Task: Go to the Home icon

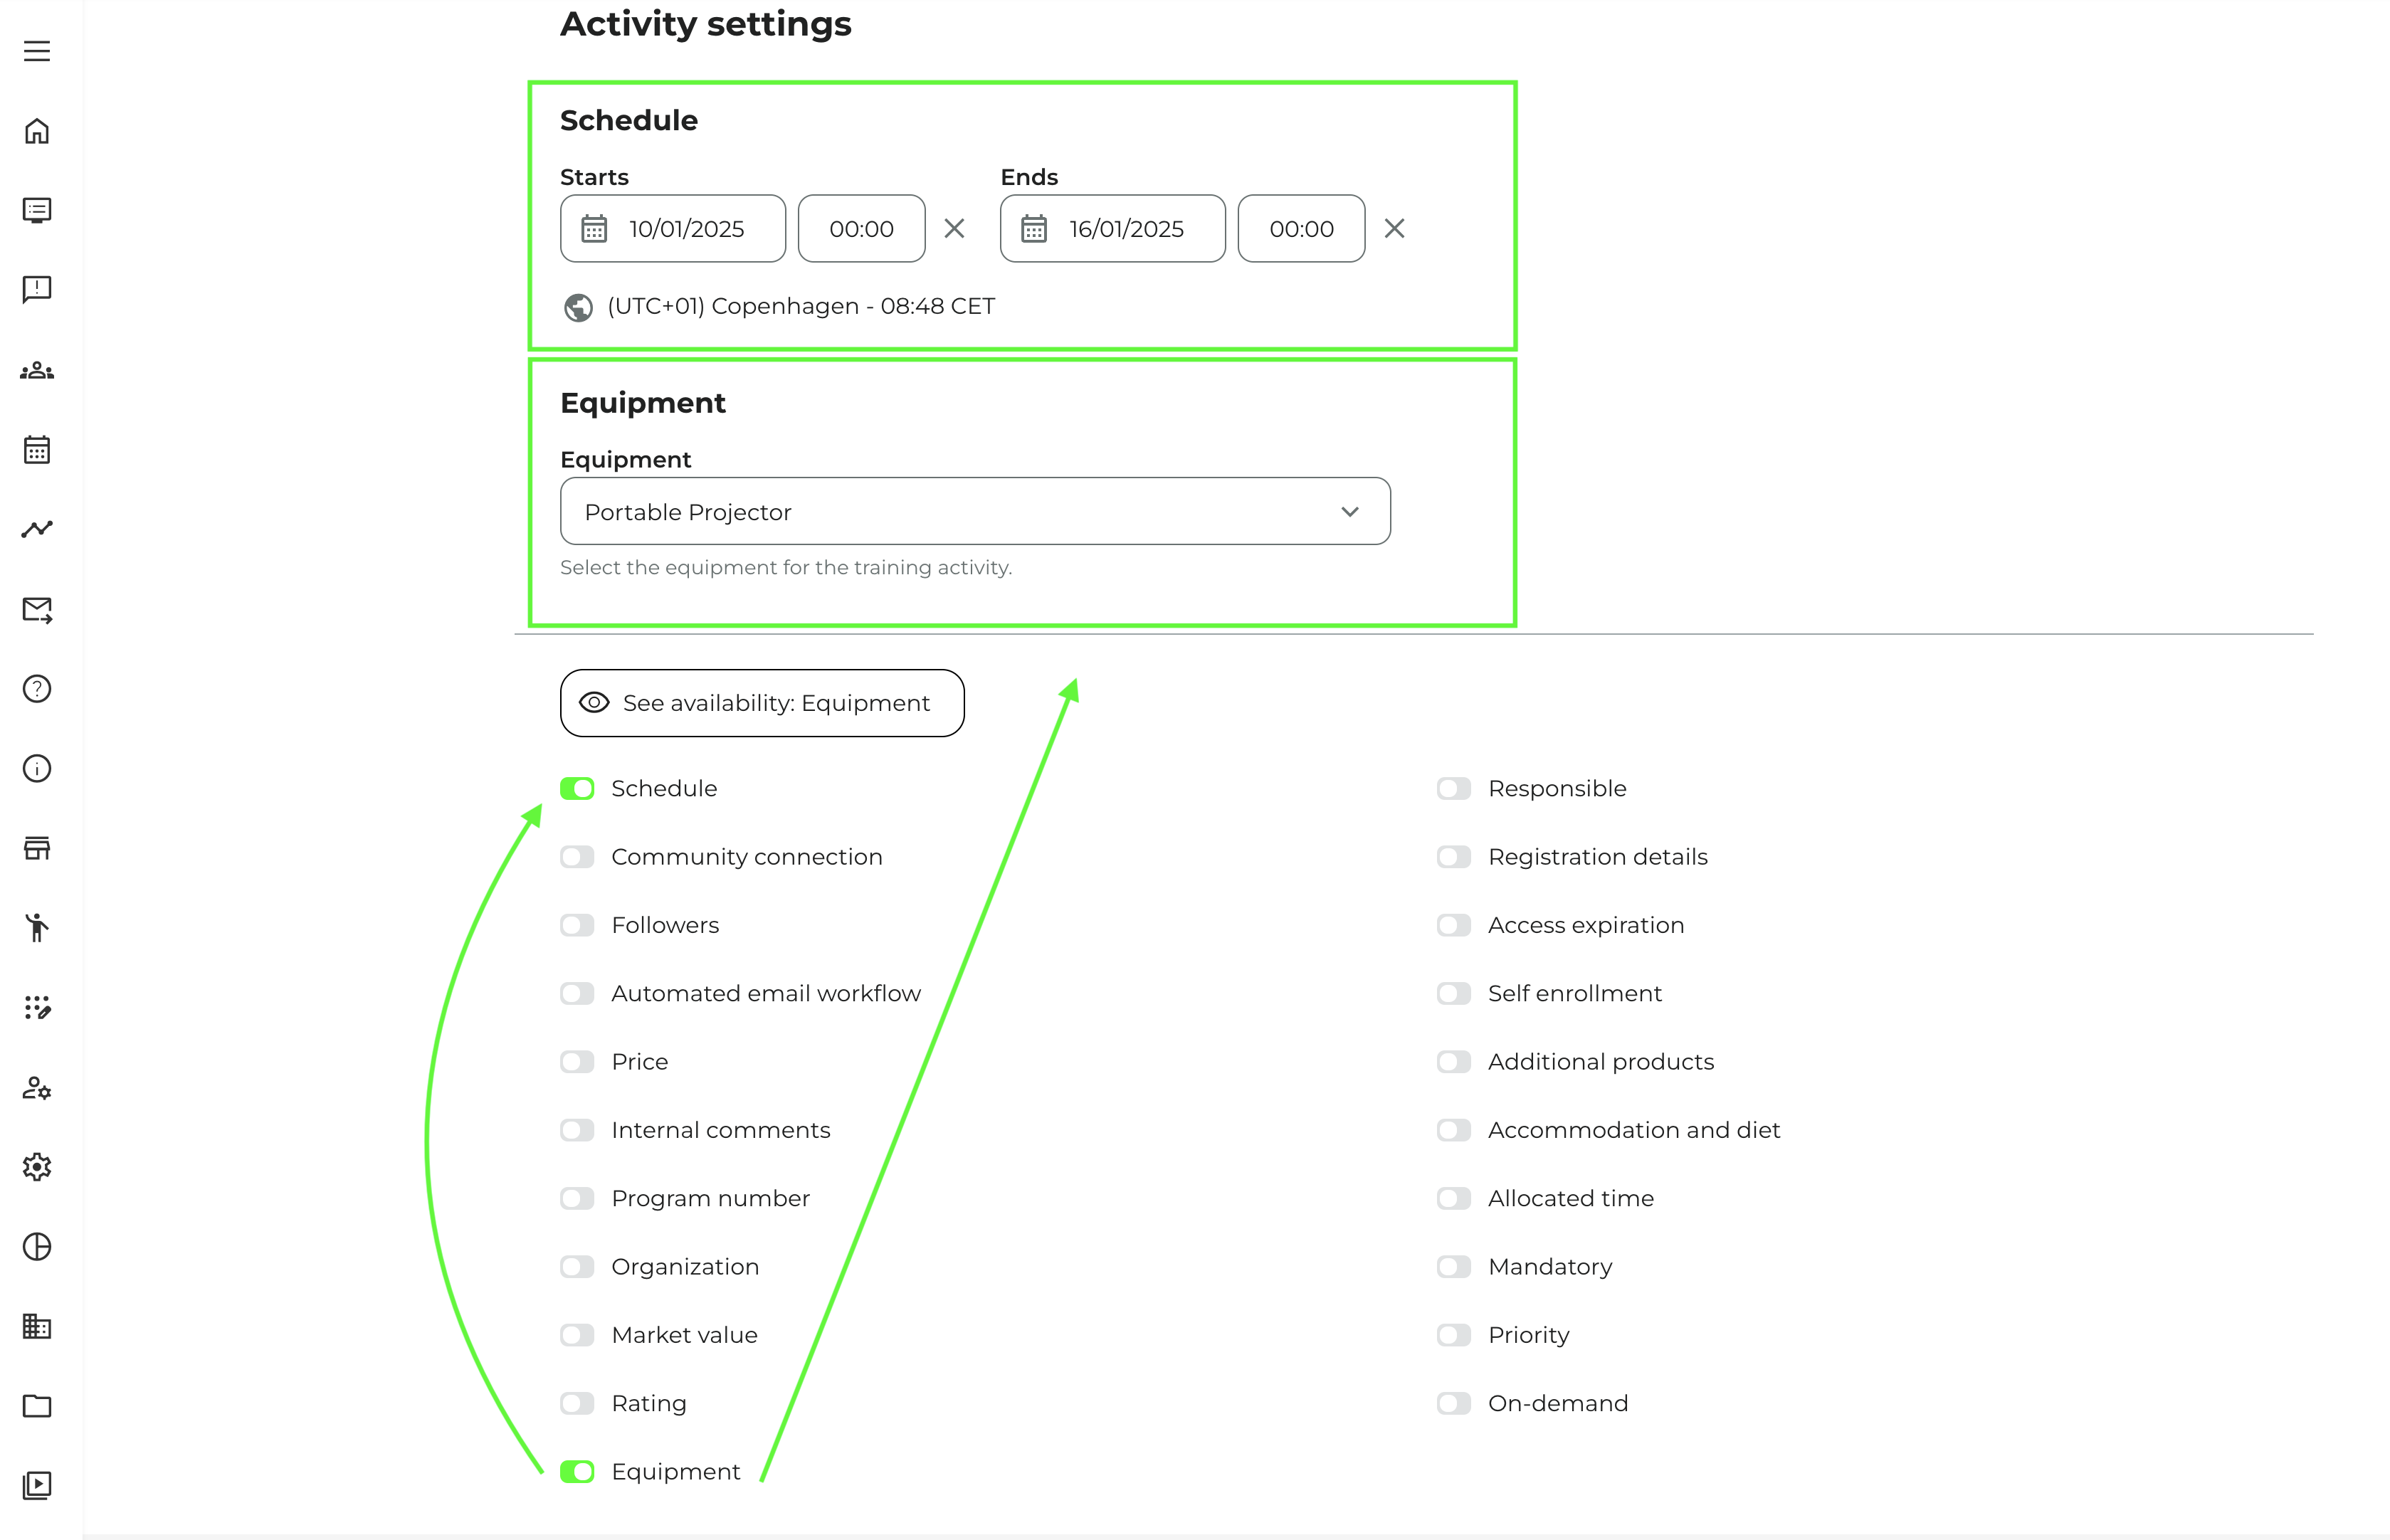Action: coord(37,131)
